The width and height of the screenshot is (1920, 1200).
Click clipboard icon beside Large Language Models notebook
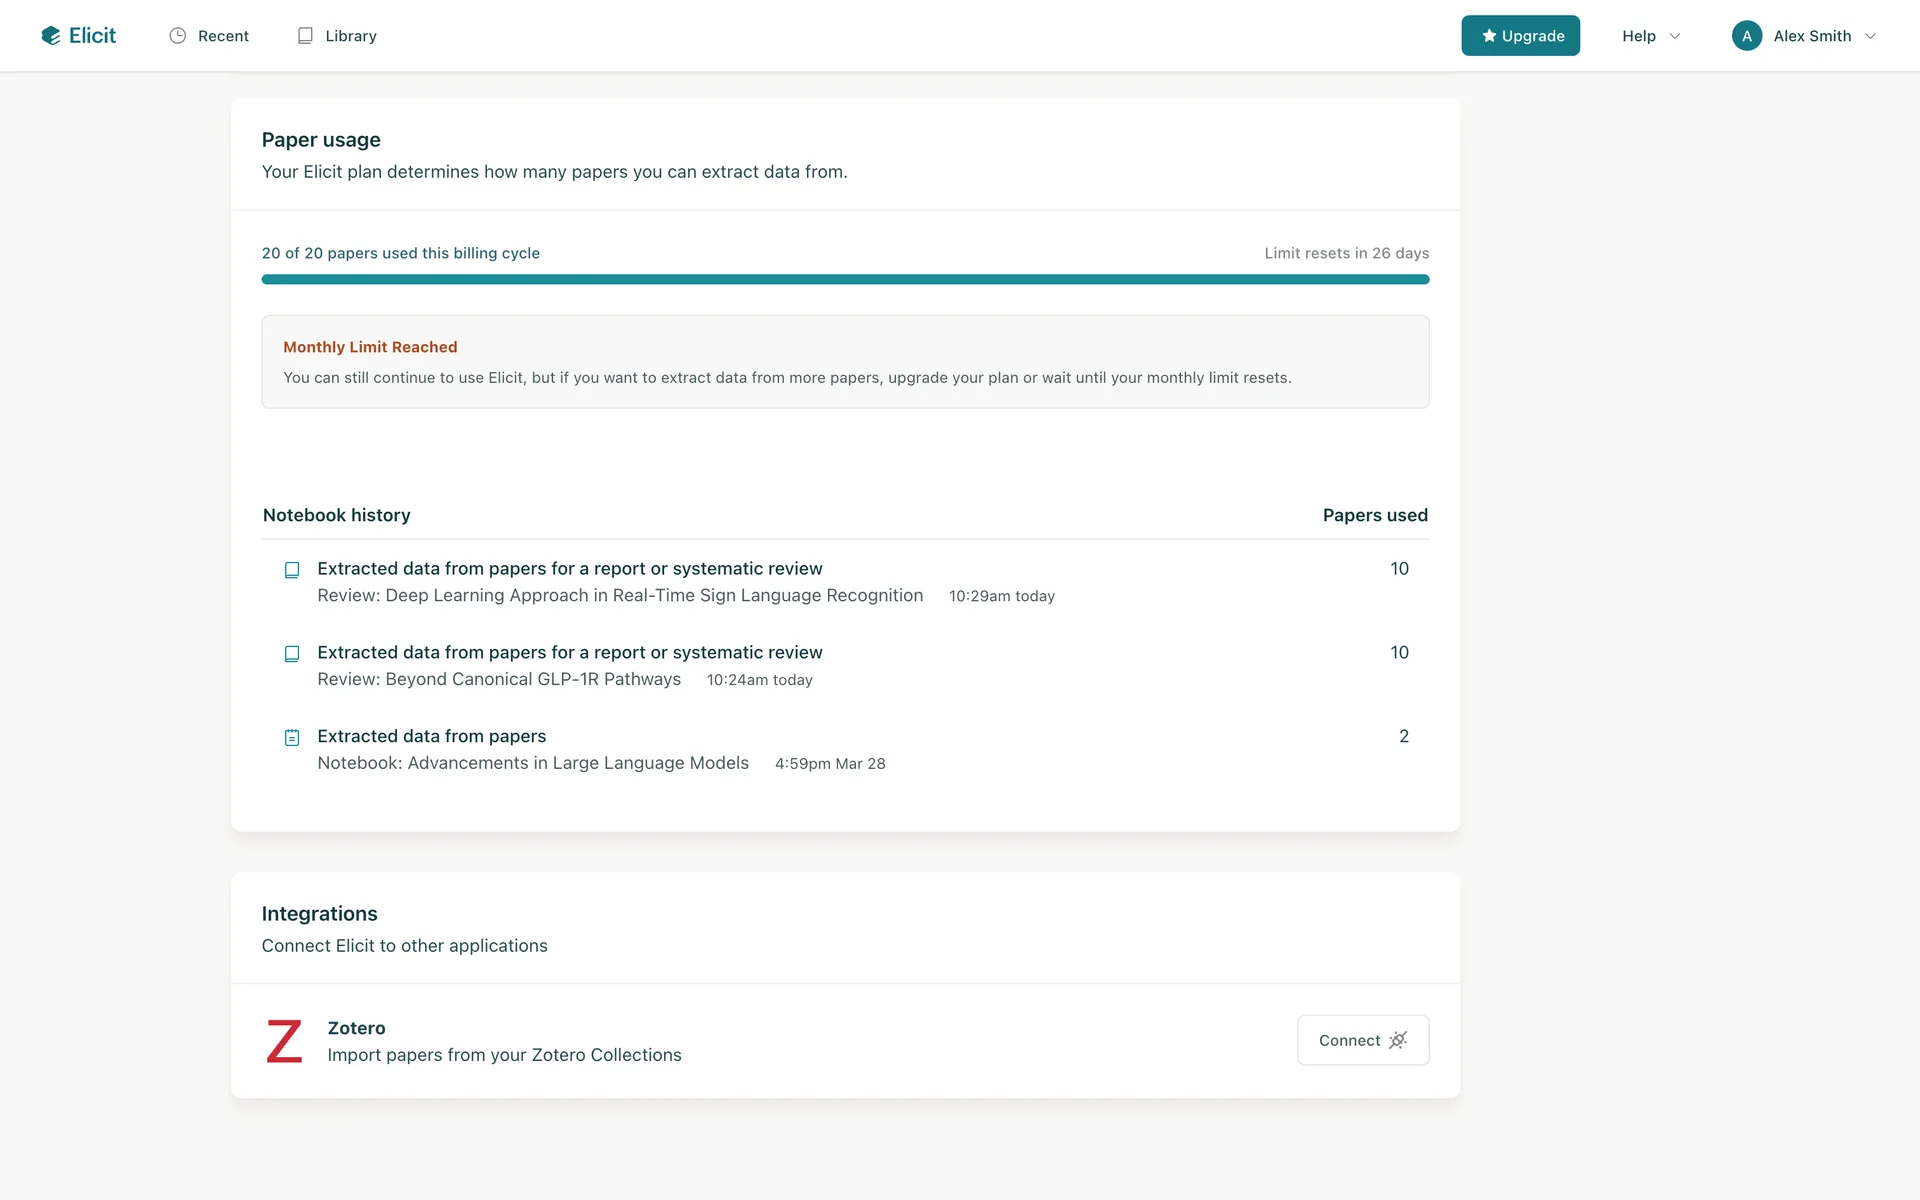[x=292, y=738]
